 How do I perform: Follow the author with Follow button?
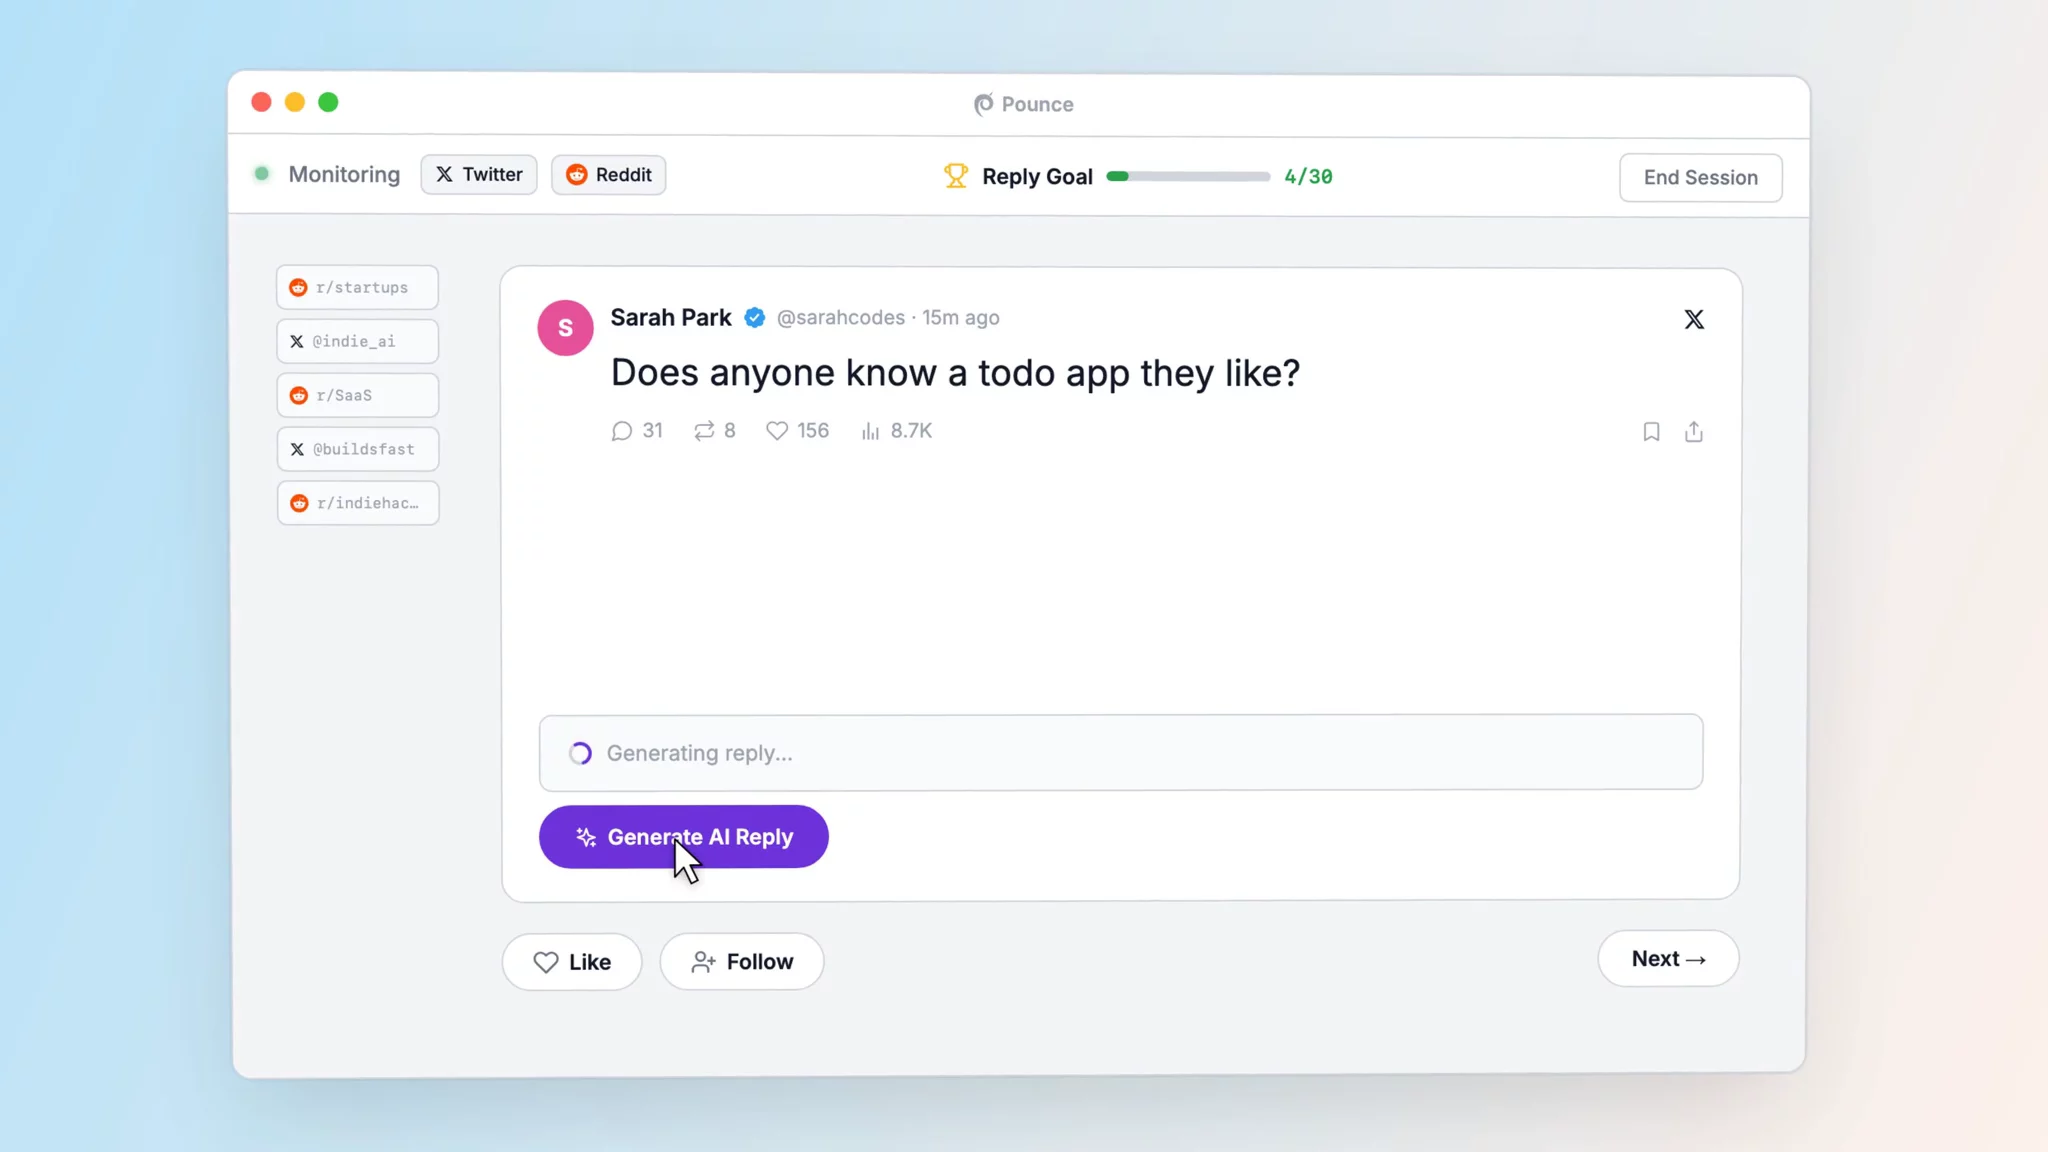click(742, 962)
